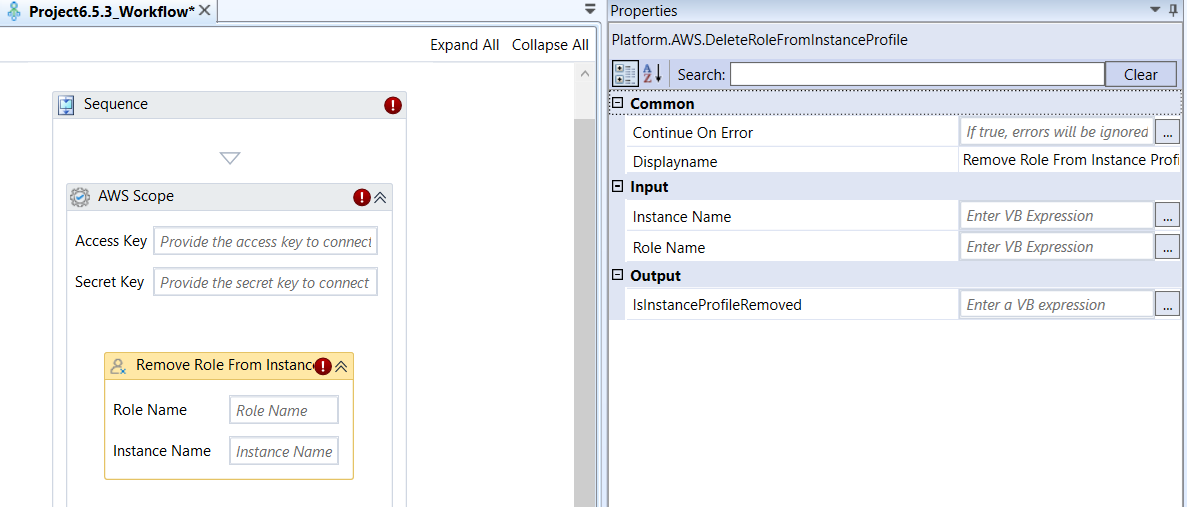Select the Remove Role From Instance title
Viewport: 1187px width, 507px height.
pyautogui.click(x=225, y=365)
